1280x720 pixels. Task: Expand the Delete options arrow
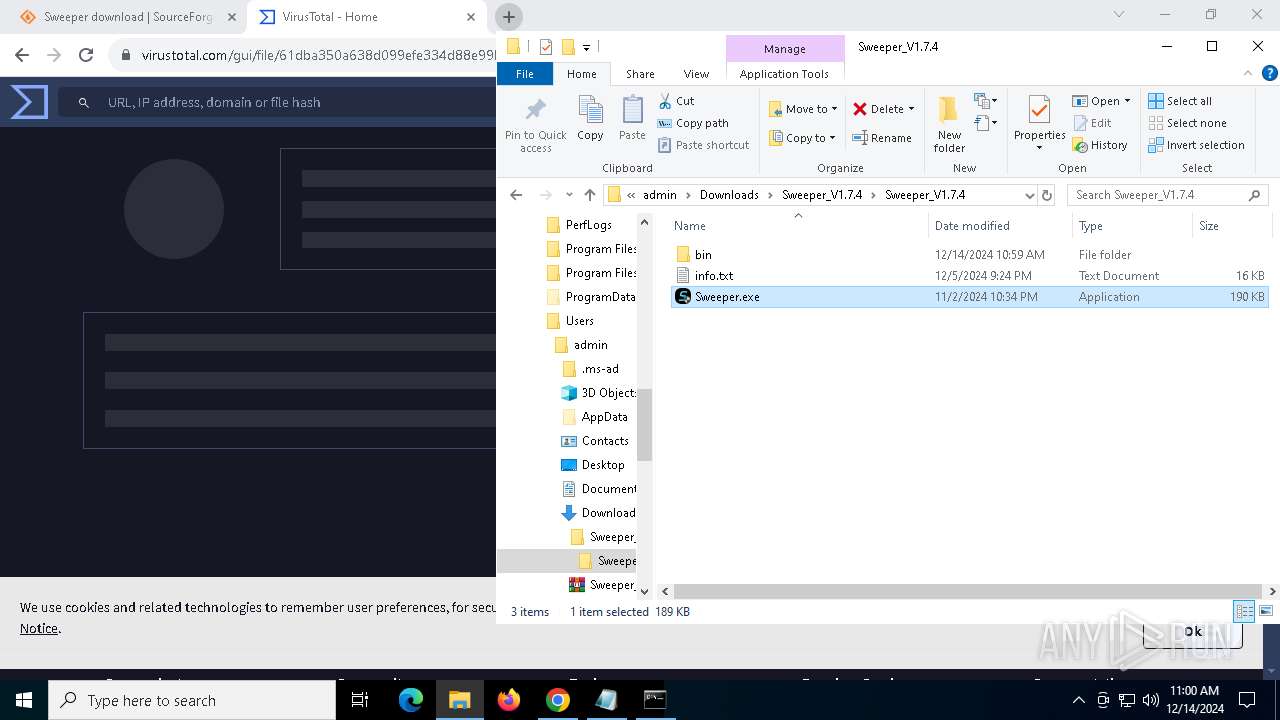[x=911, y=109]
